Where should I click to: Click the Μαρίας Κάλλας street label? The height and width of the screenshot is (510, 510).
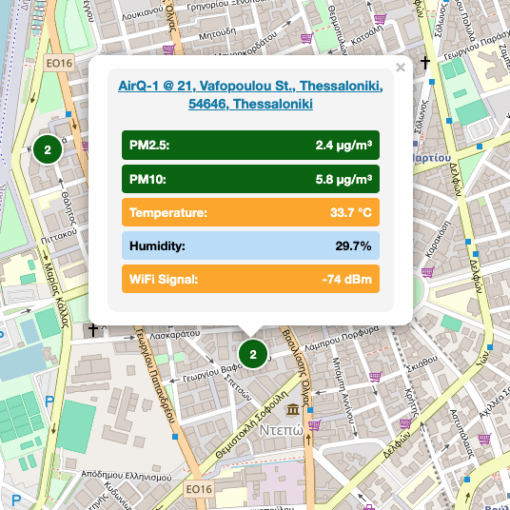click(x=57, y=295)
